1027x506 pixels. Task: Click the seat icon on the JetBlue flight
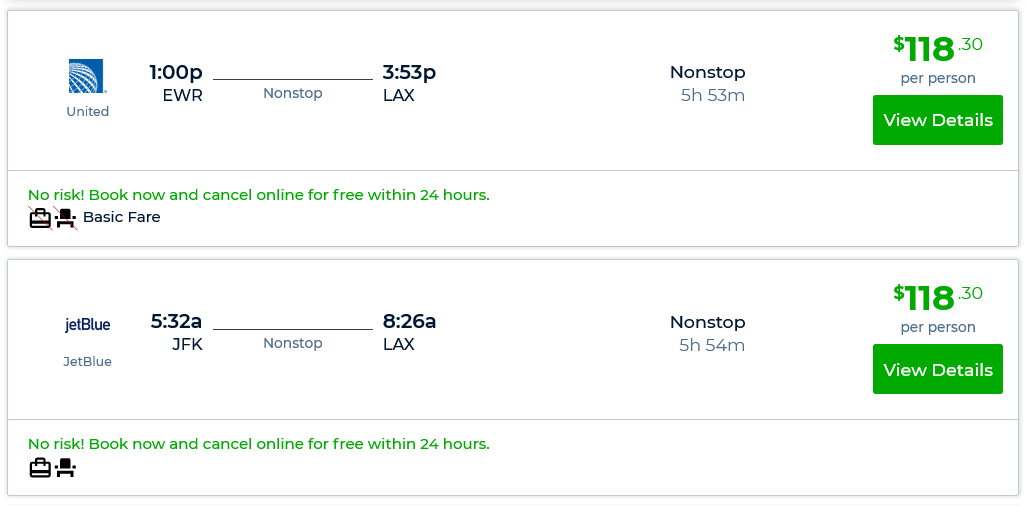tap(66, 467)
